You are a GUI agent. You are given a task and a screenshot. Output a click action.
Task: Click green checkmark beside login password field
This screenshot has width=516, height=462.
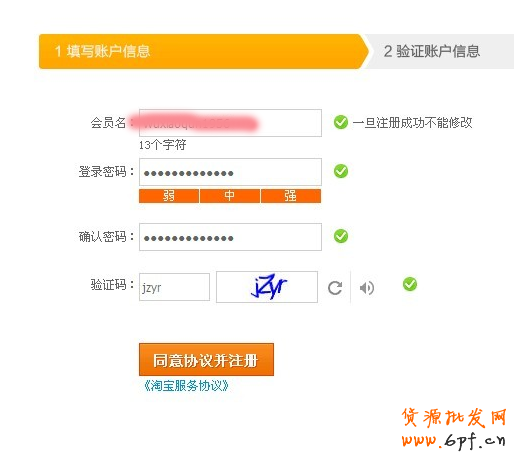pyautogui.click(x=341, y=171)
